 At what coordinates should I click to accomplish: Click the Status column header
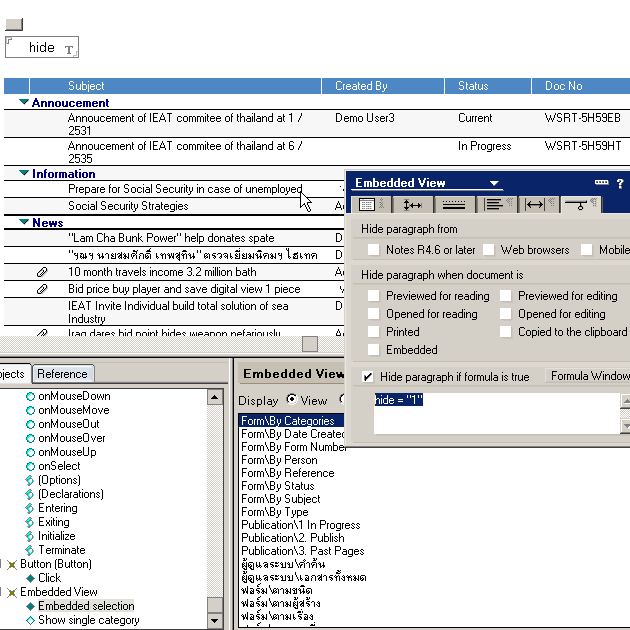[x=488, y=86]
